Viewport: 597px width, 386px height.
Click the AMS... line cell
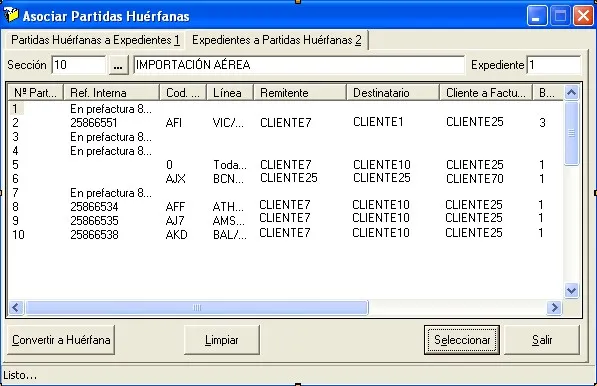coord(229,220)
